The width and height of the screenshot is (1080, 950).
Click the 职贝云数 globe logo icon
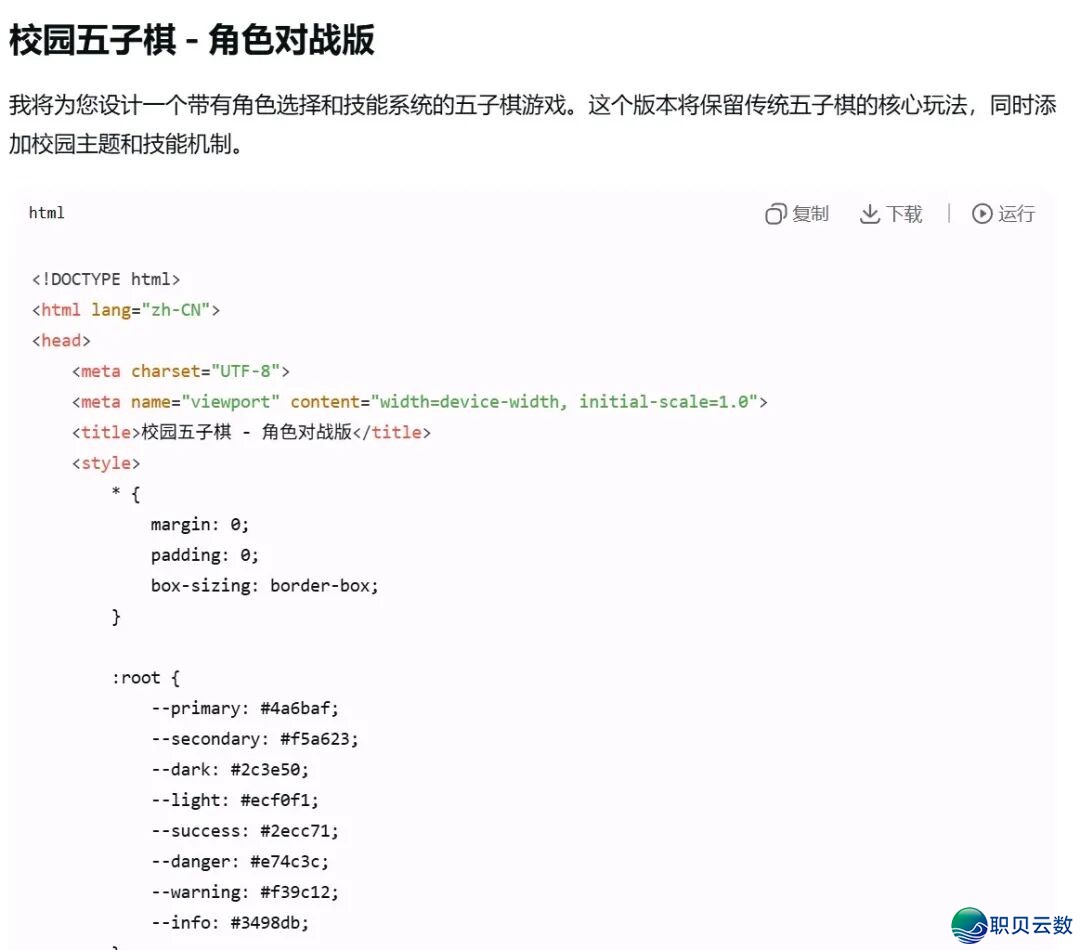(969, 926)
